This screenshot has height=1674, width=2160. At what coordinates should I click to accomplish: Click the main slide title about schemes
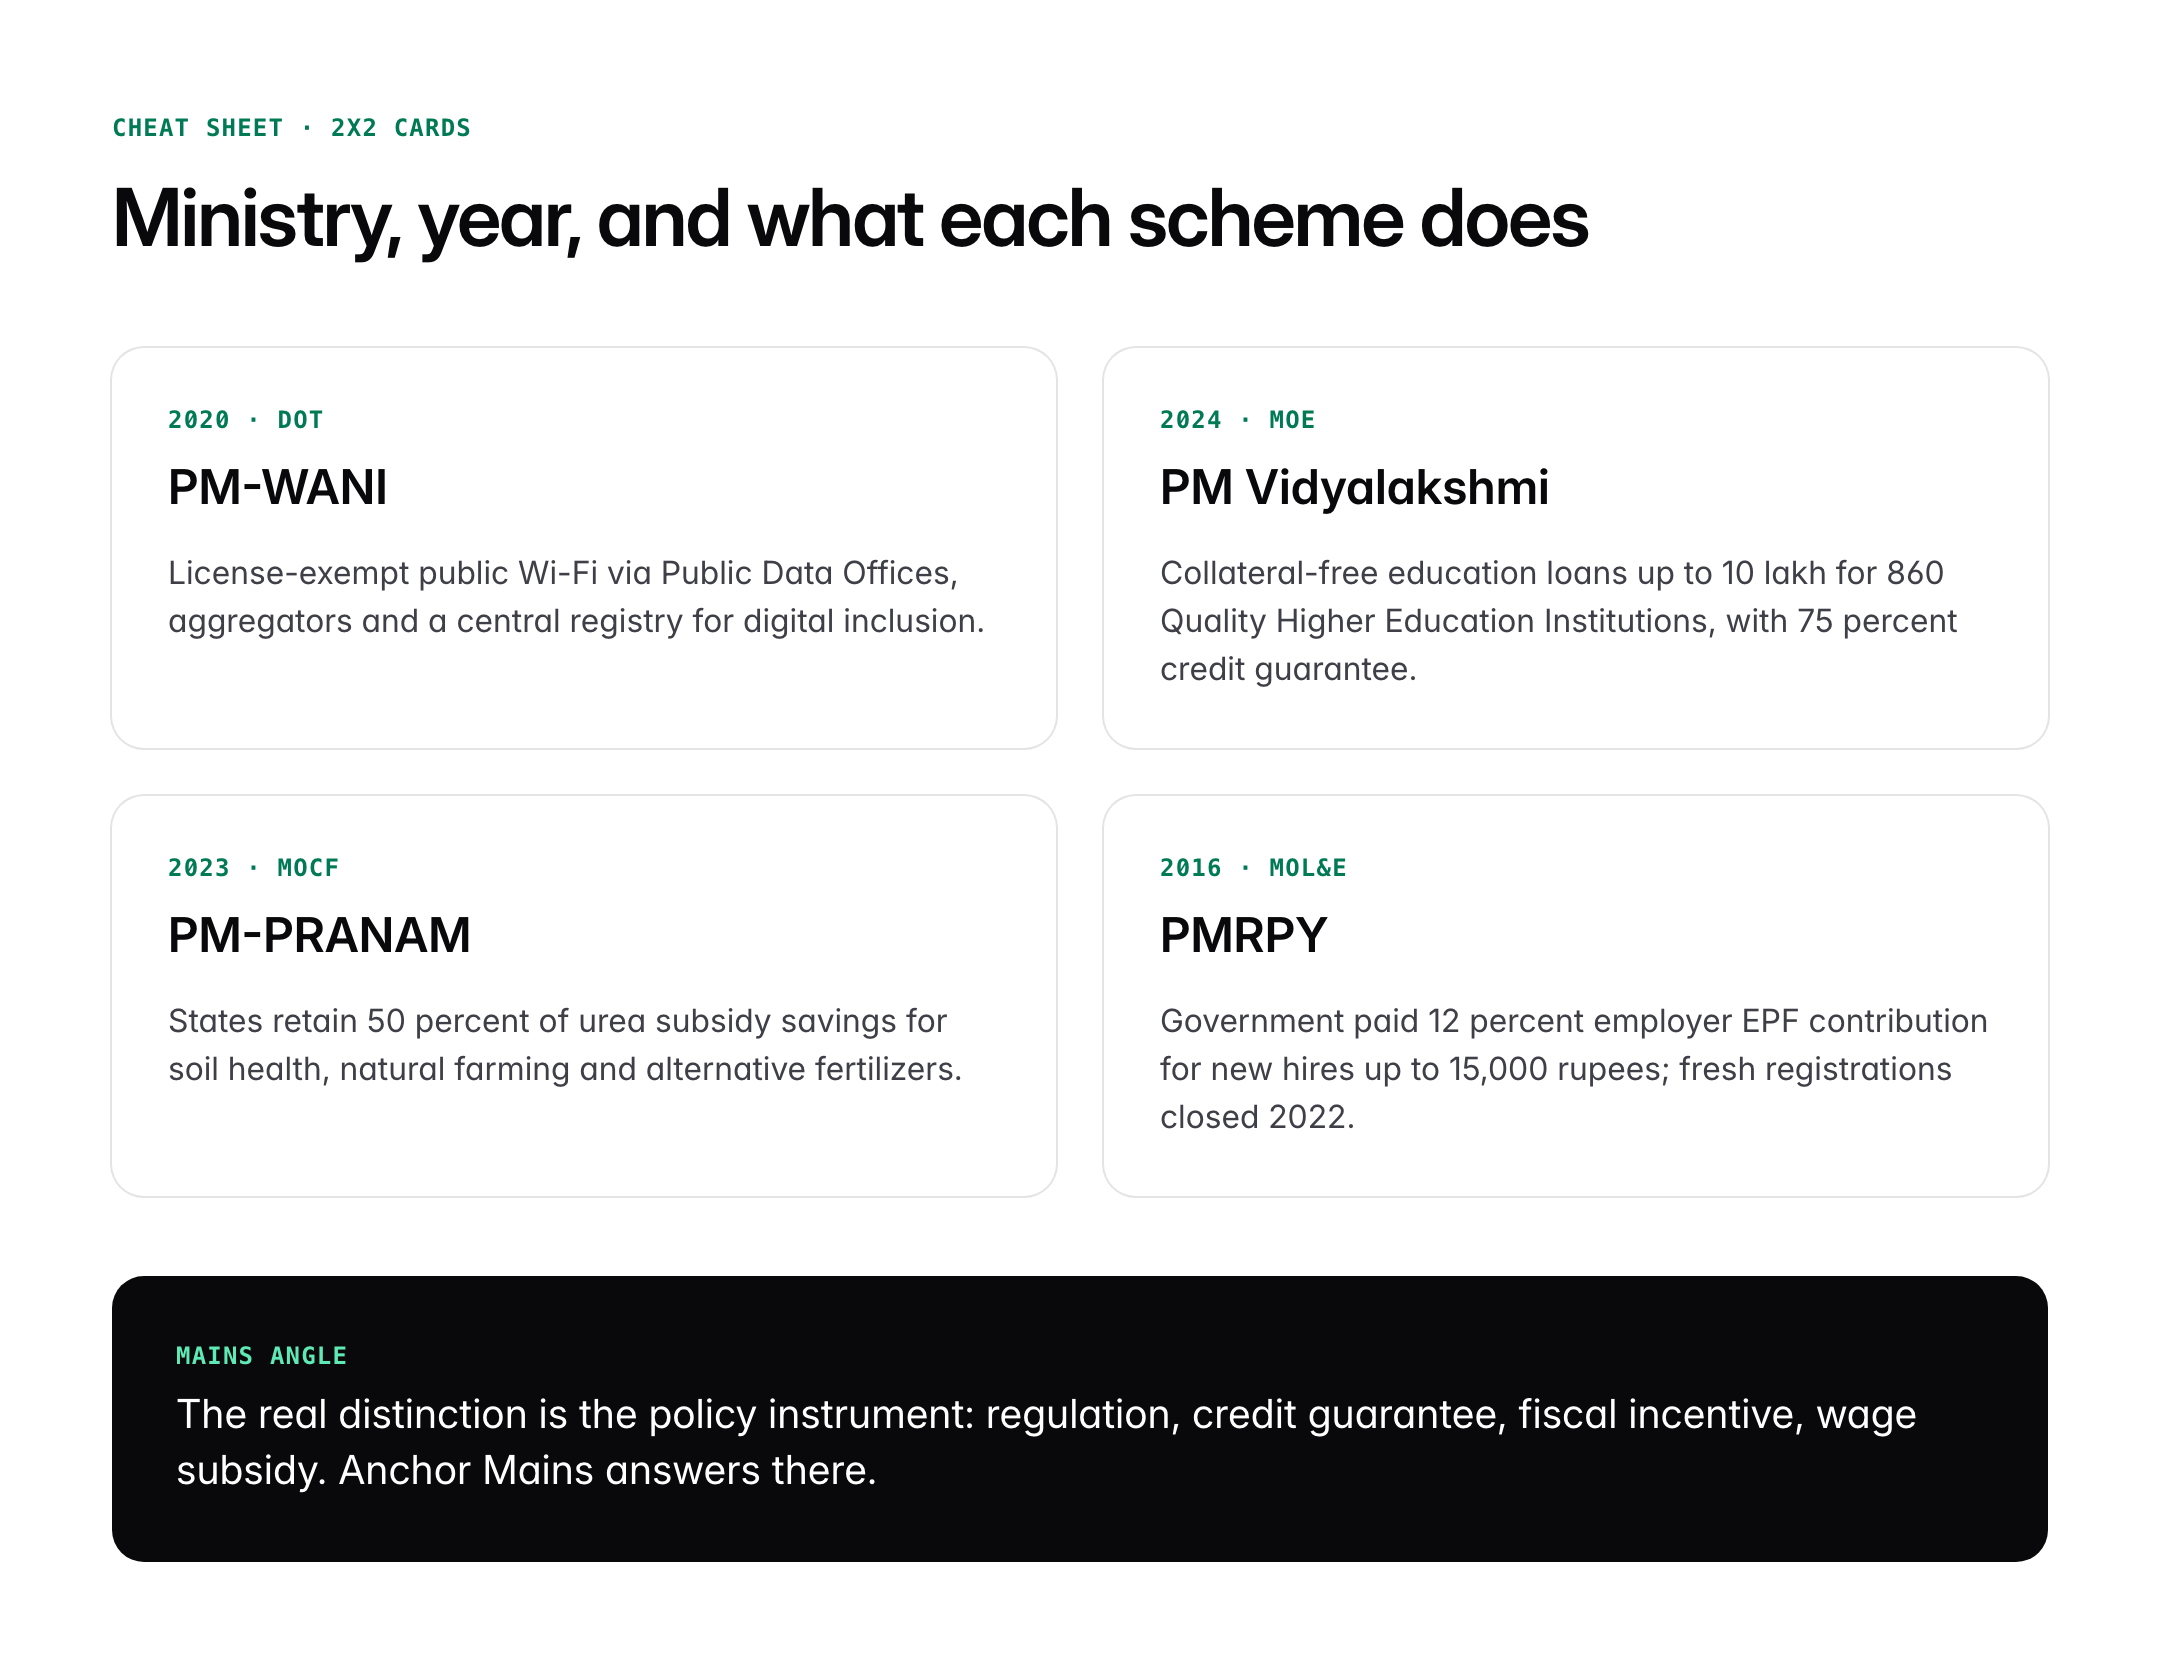point(850,219)
